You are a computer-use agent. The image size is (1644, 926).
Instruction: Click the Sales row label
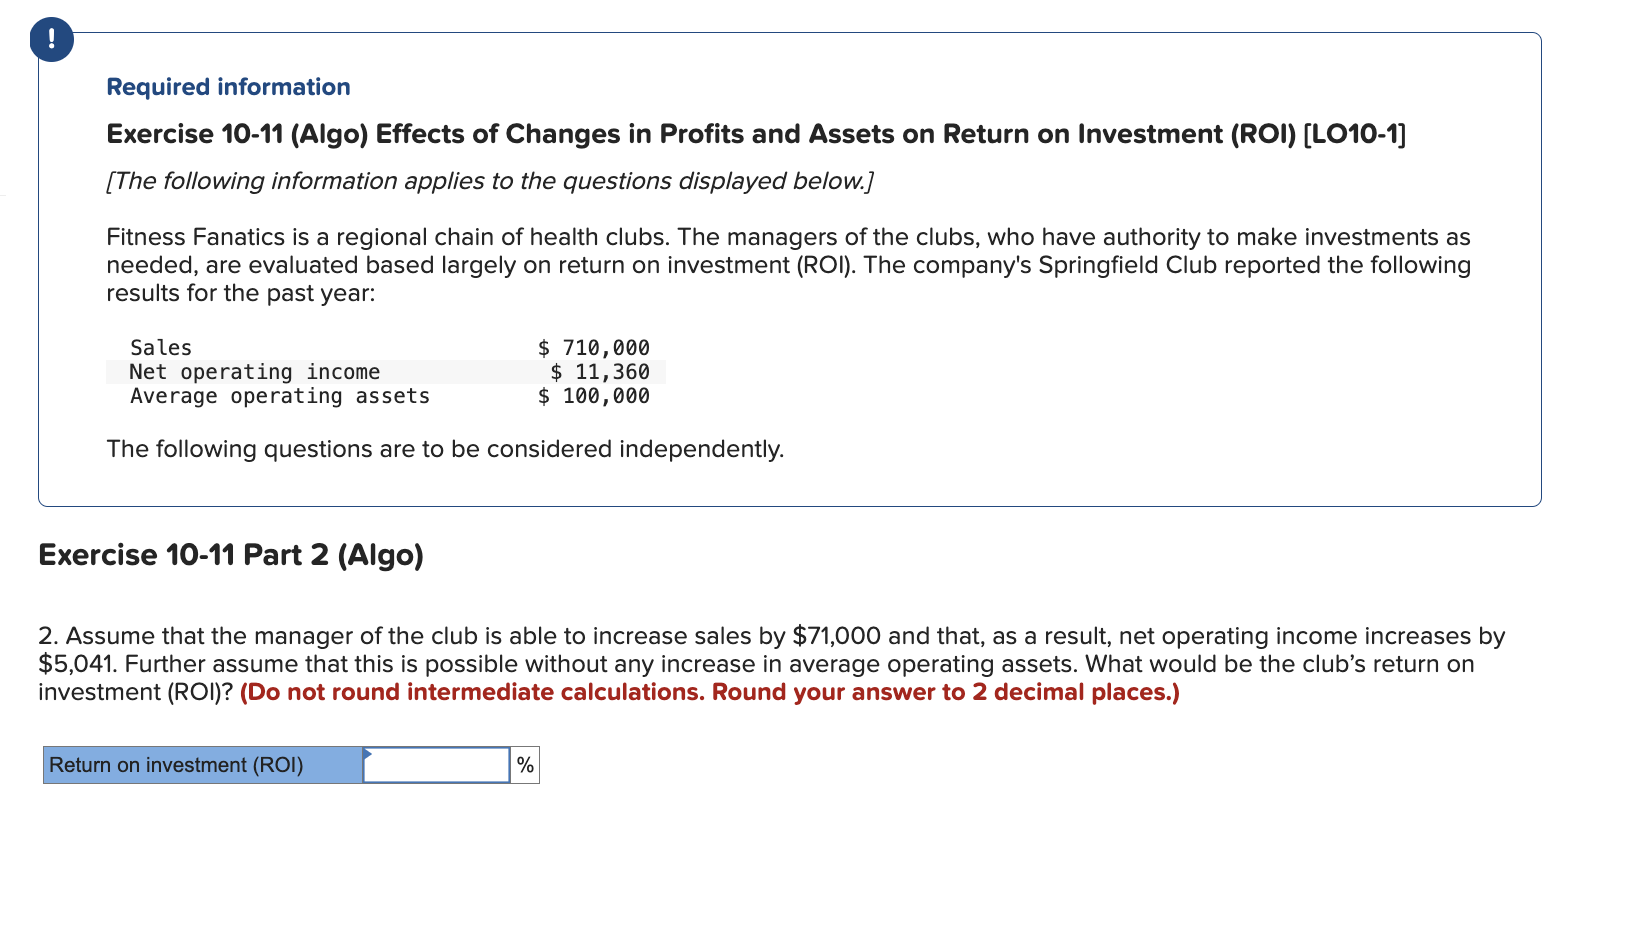coord(160,347)
